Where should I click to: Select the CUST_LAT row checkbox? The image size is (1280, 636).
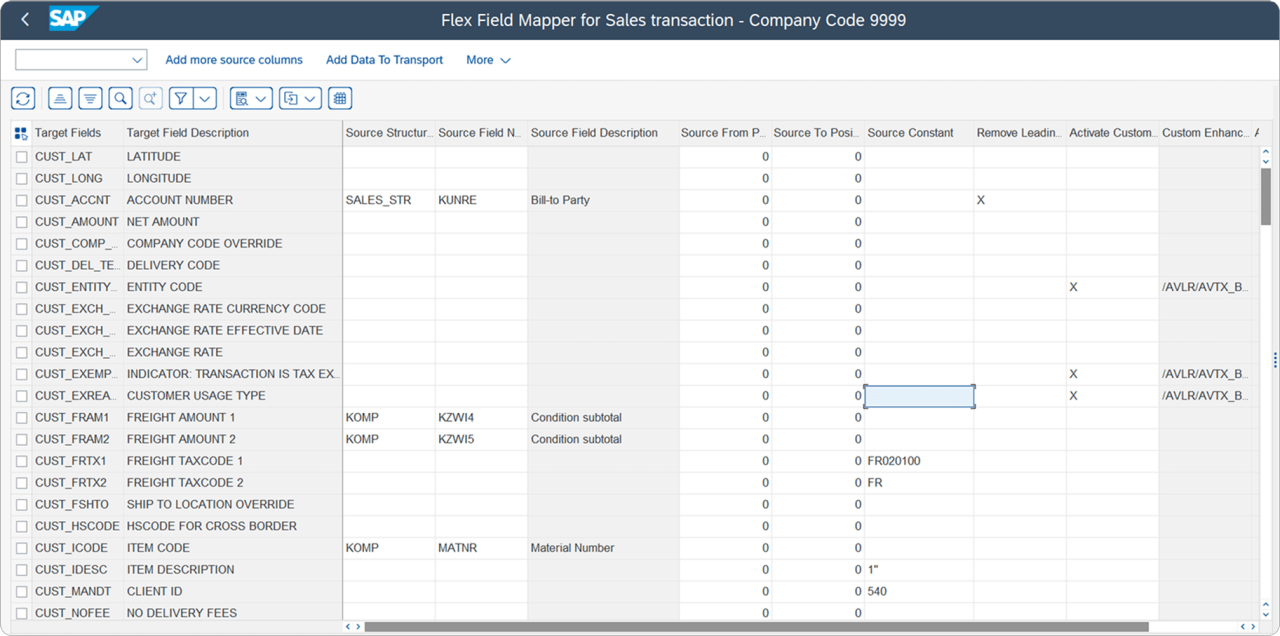click(x=21, y=156)
